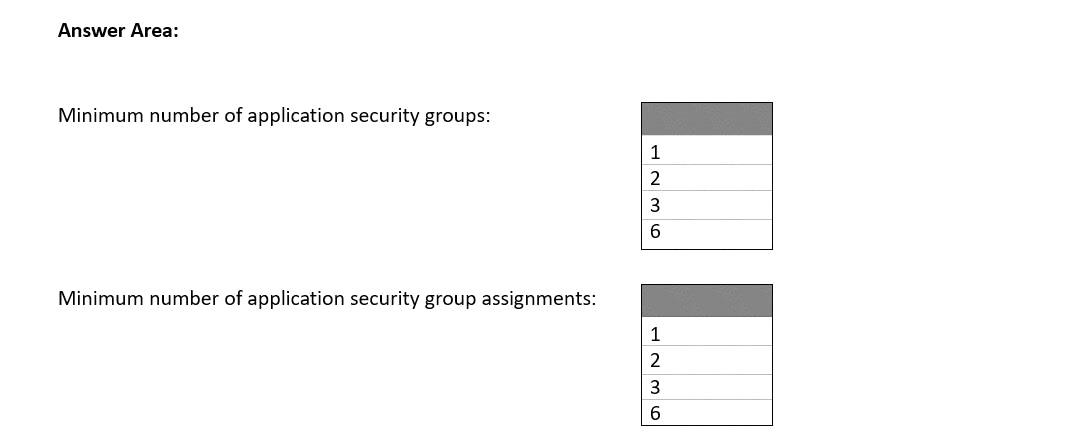Click the word 'Minimum' in the first question
Viewport: 1074px width, 445px height.
coord(101,116)
